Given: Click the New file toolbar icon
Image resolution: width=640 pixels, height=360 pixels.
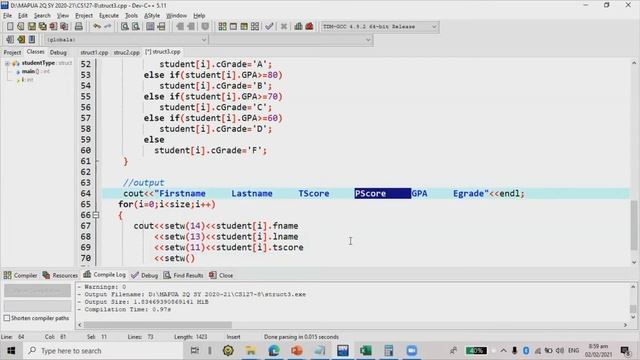Looking at the screenshot, I should (x=10, y=27).
